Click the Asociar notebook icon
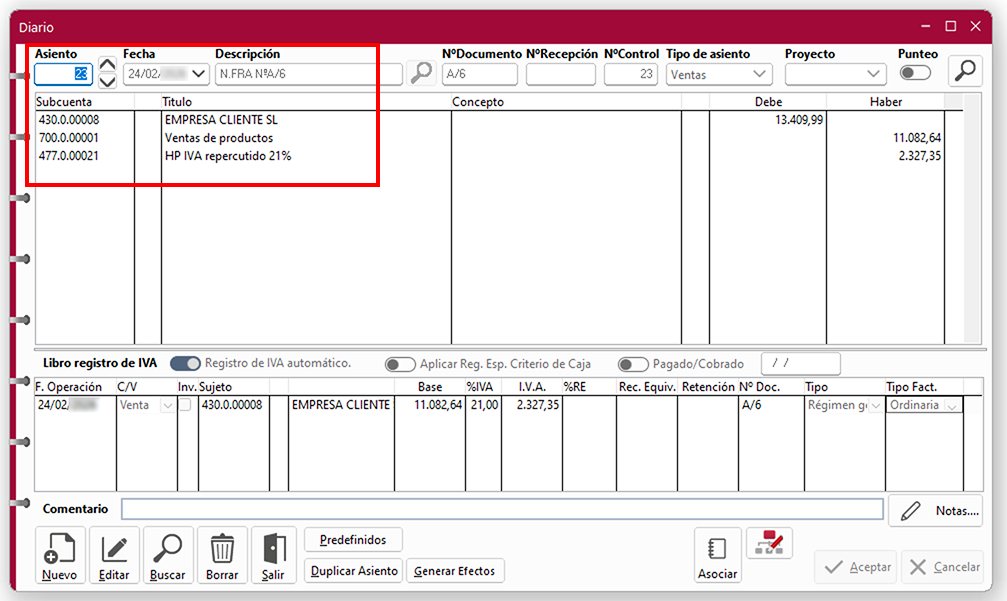 pos(717,549)
